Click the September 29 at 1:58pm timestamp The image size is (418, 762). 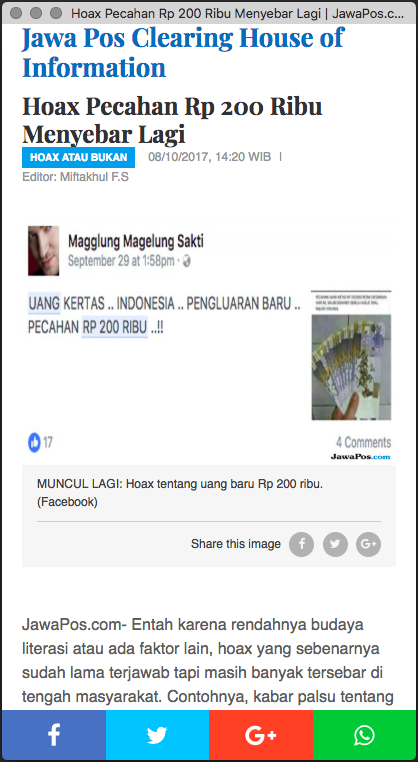tap(121, 261)
